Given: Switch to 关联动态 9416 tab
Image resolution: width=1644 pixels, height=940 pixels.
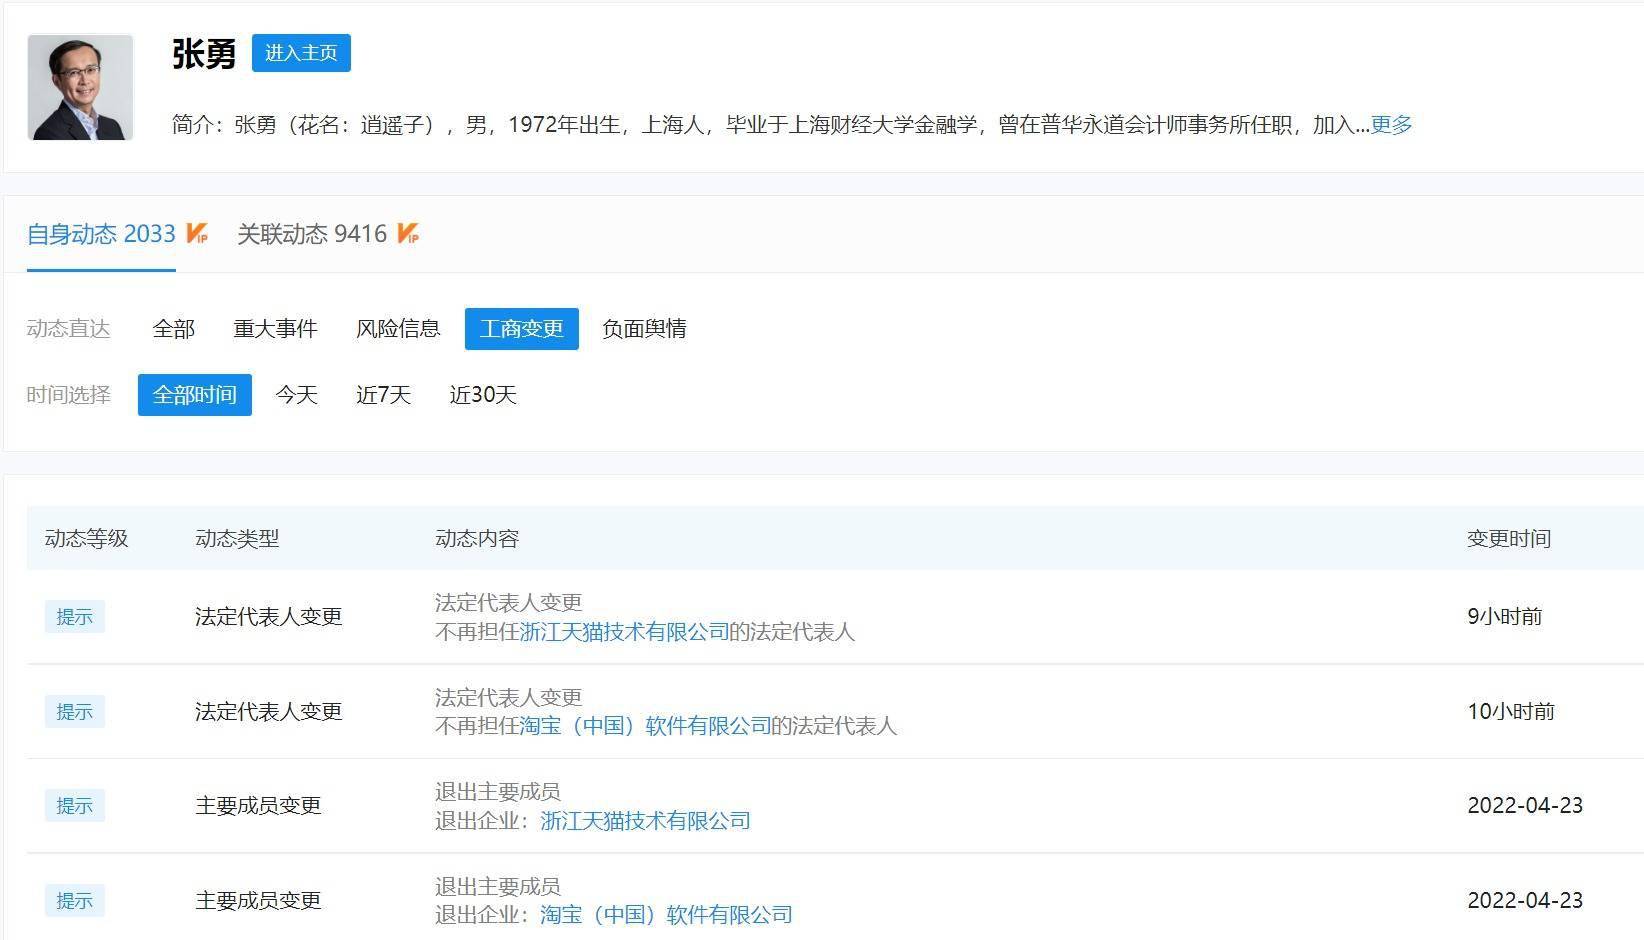Looking at the screenshot, I should pyautogui.click(x=311, y=234).
